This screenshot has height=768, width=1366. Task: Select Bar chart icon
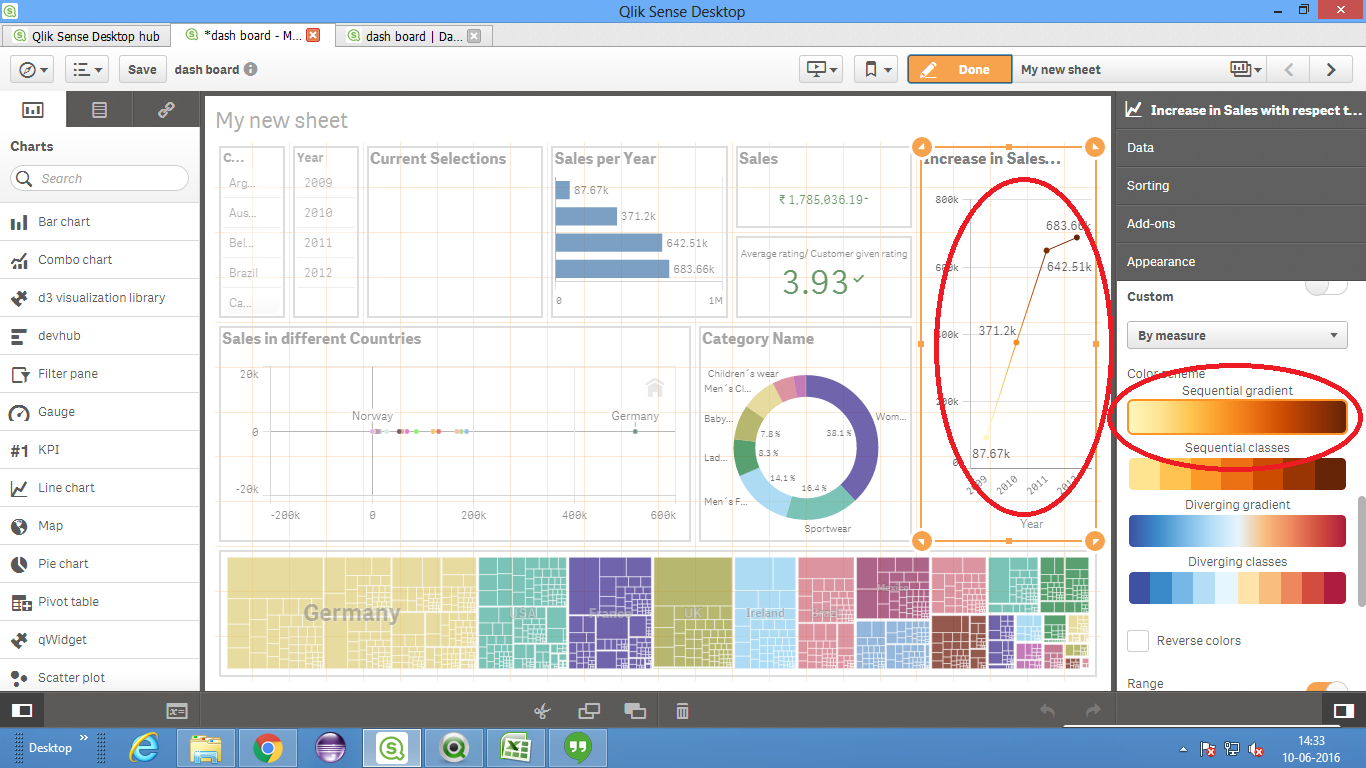pos(19,222)
